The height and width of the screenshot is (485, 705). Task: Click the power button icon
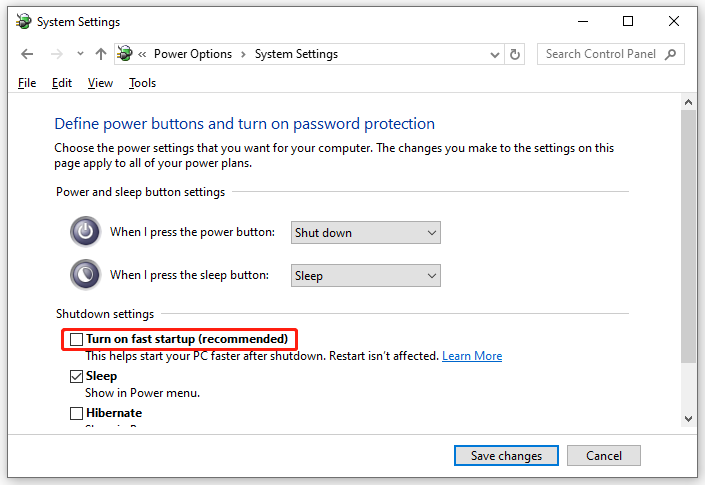(85, 232)
